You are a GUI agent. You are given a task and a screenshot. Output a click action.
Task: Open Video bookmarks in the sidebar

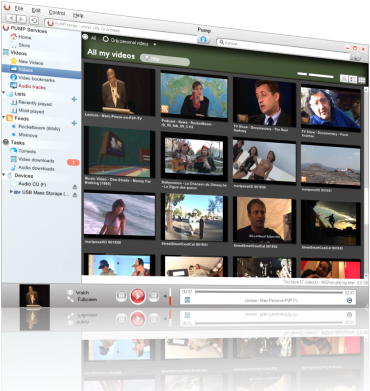coord(32,79)
